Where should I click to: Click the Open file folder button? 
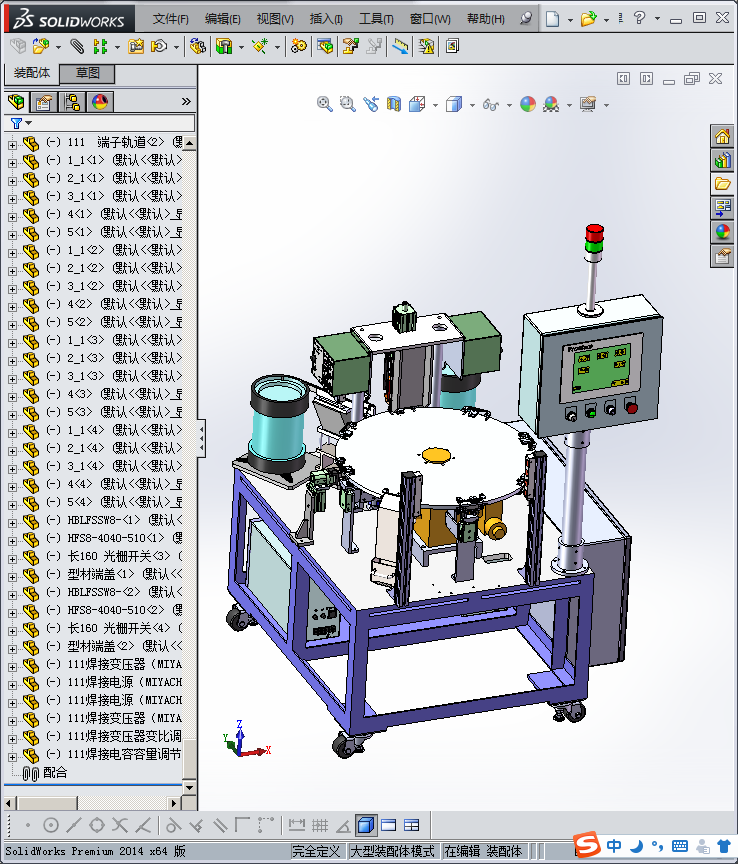click(x=589, y=19)
